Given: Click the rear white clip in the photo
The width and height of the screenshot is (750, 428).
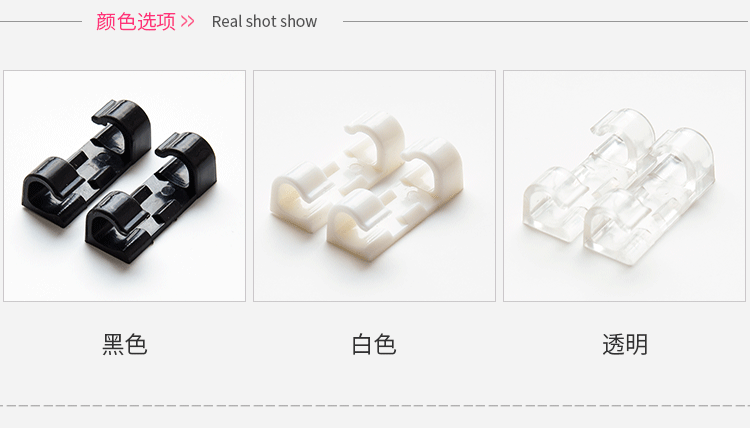Looking at the screenshot, I should (x=337, y=172).
